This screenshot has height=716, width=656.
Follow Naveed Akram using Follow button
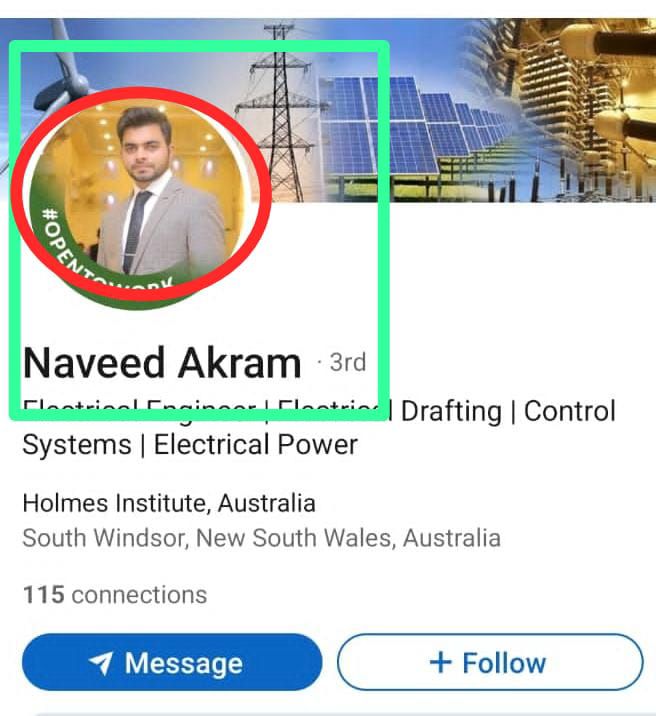[x=490, y=662]
